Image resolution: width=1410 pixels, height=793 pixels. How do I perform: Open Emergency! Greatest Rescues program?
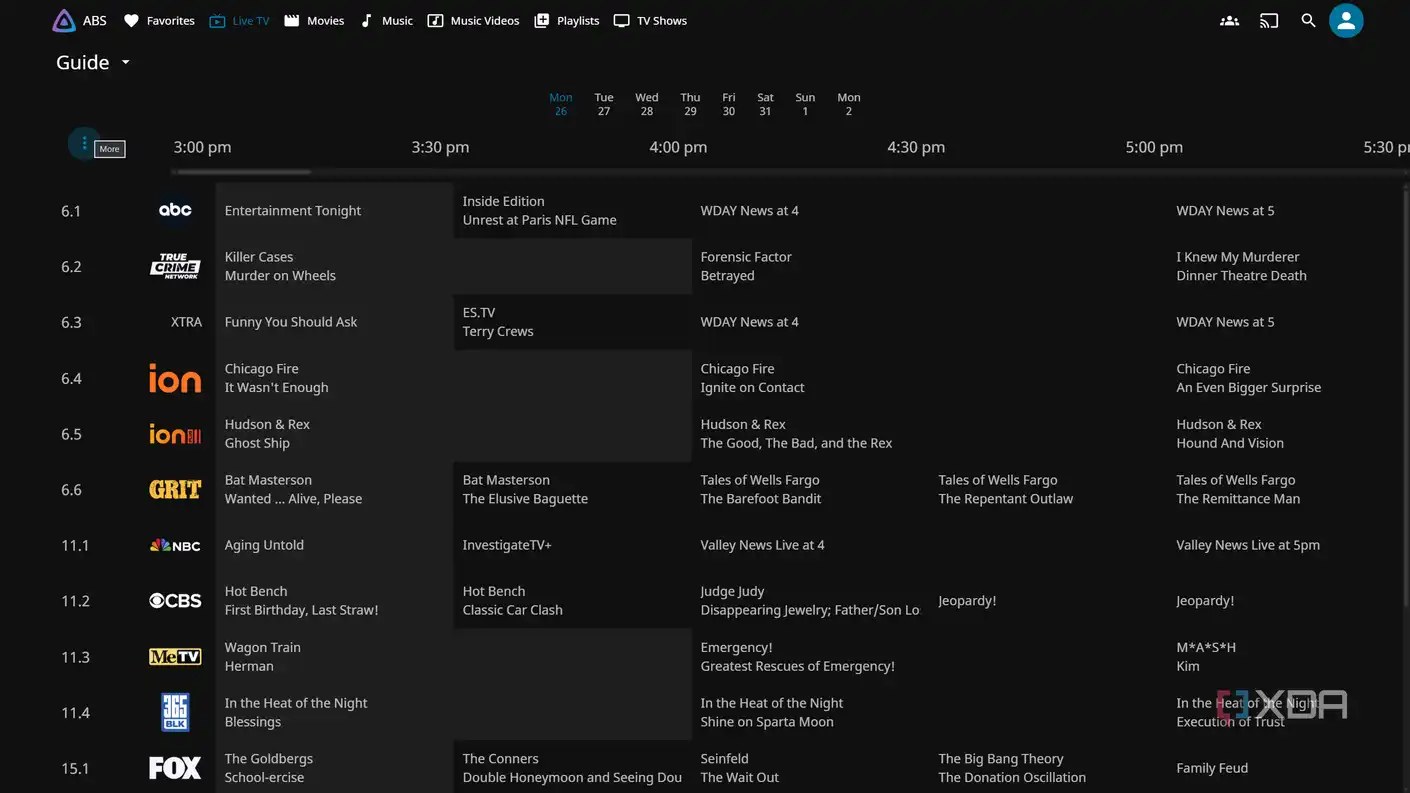coord(929,657)
